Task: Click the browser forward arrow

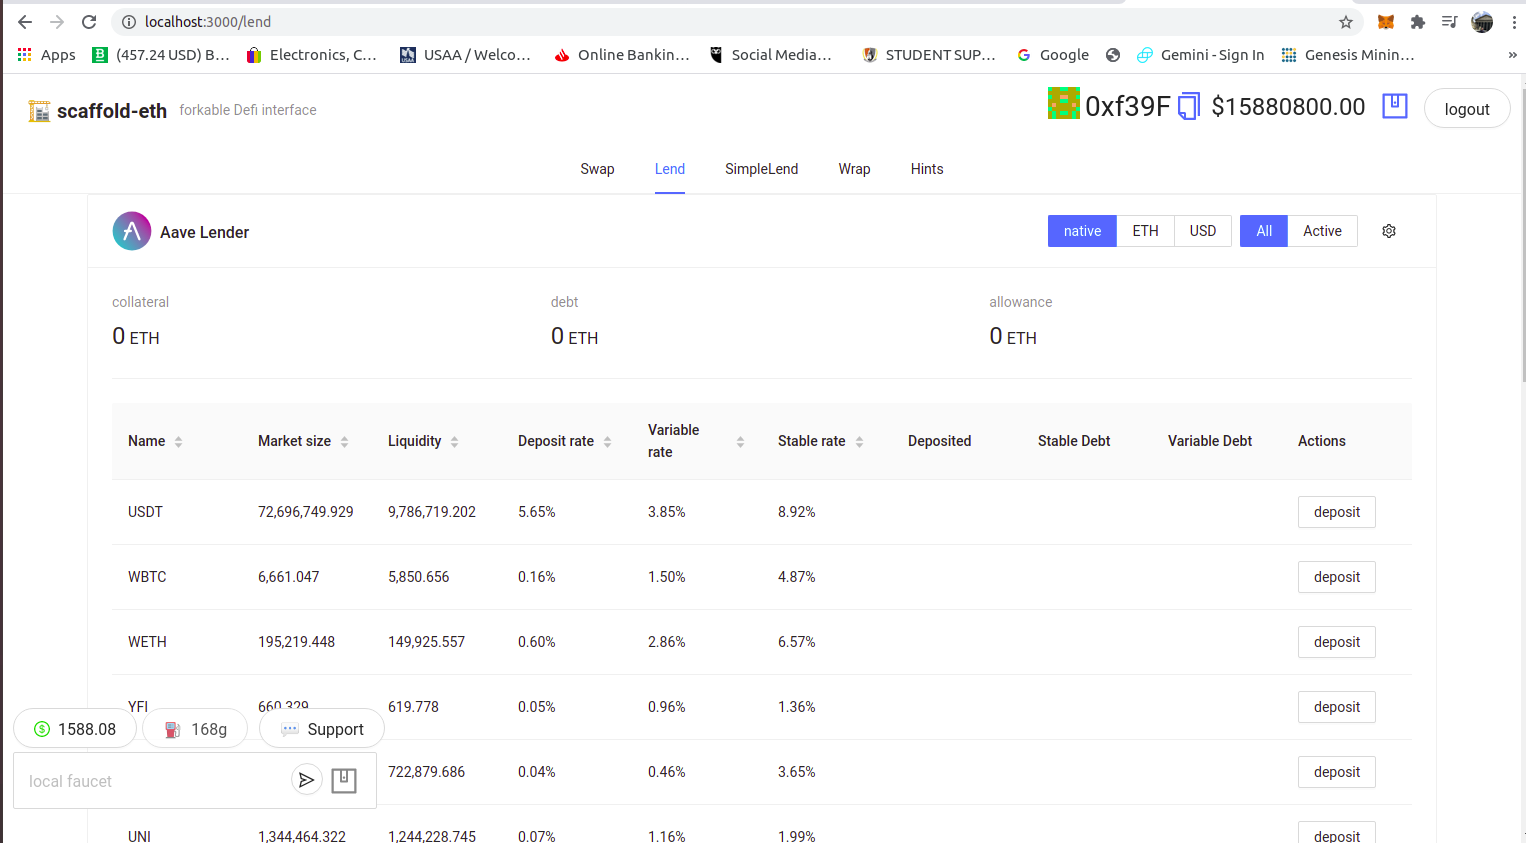Action: pyautogui.click(x=57, y=22)
